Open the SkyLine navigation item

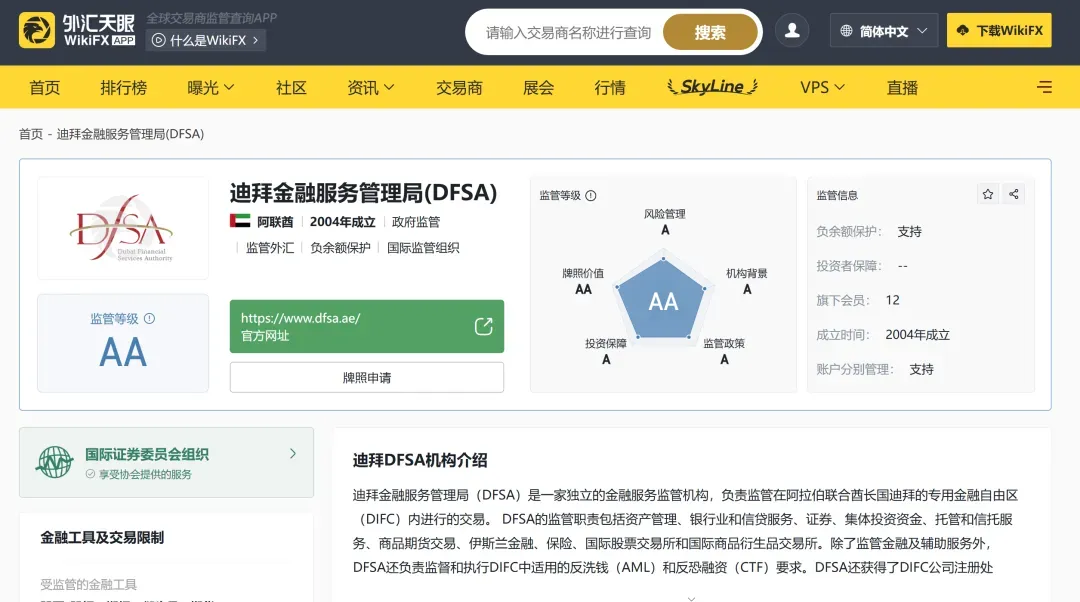point(712,87)
